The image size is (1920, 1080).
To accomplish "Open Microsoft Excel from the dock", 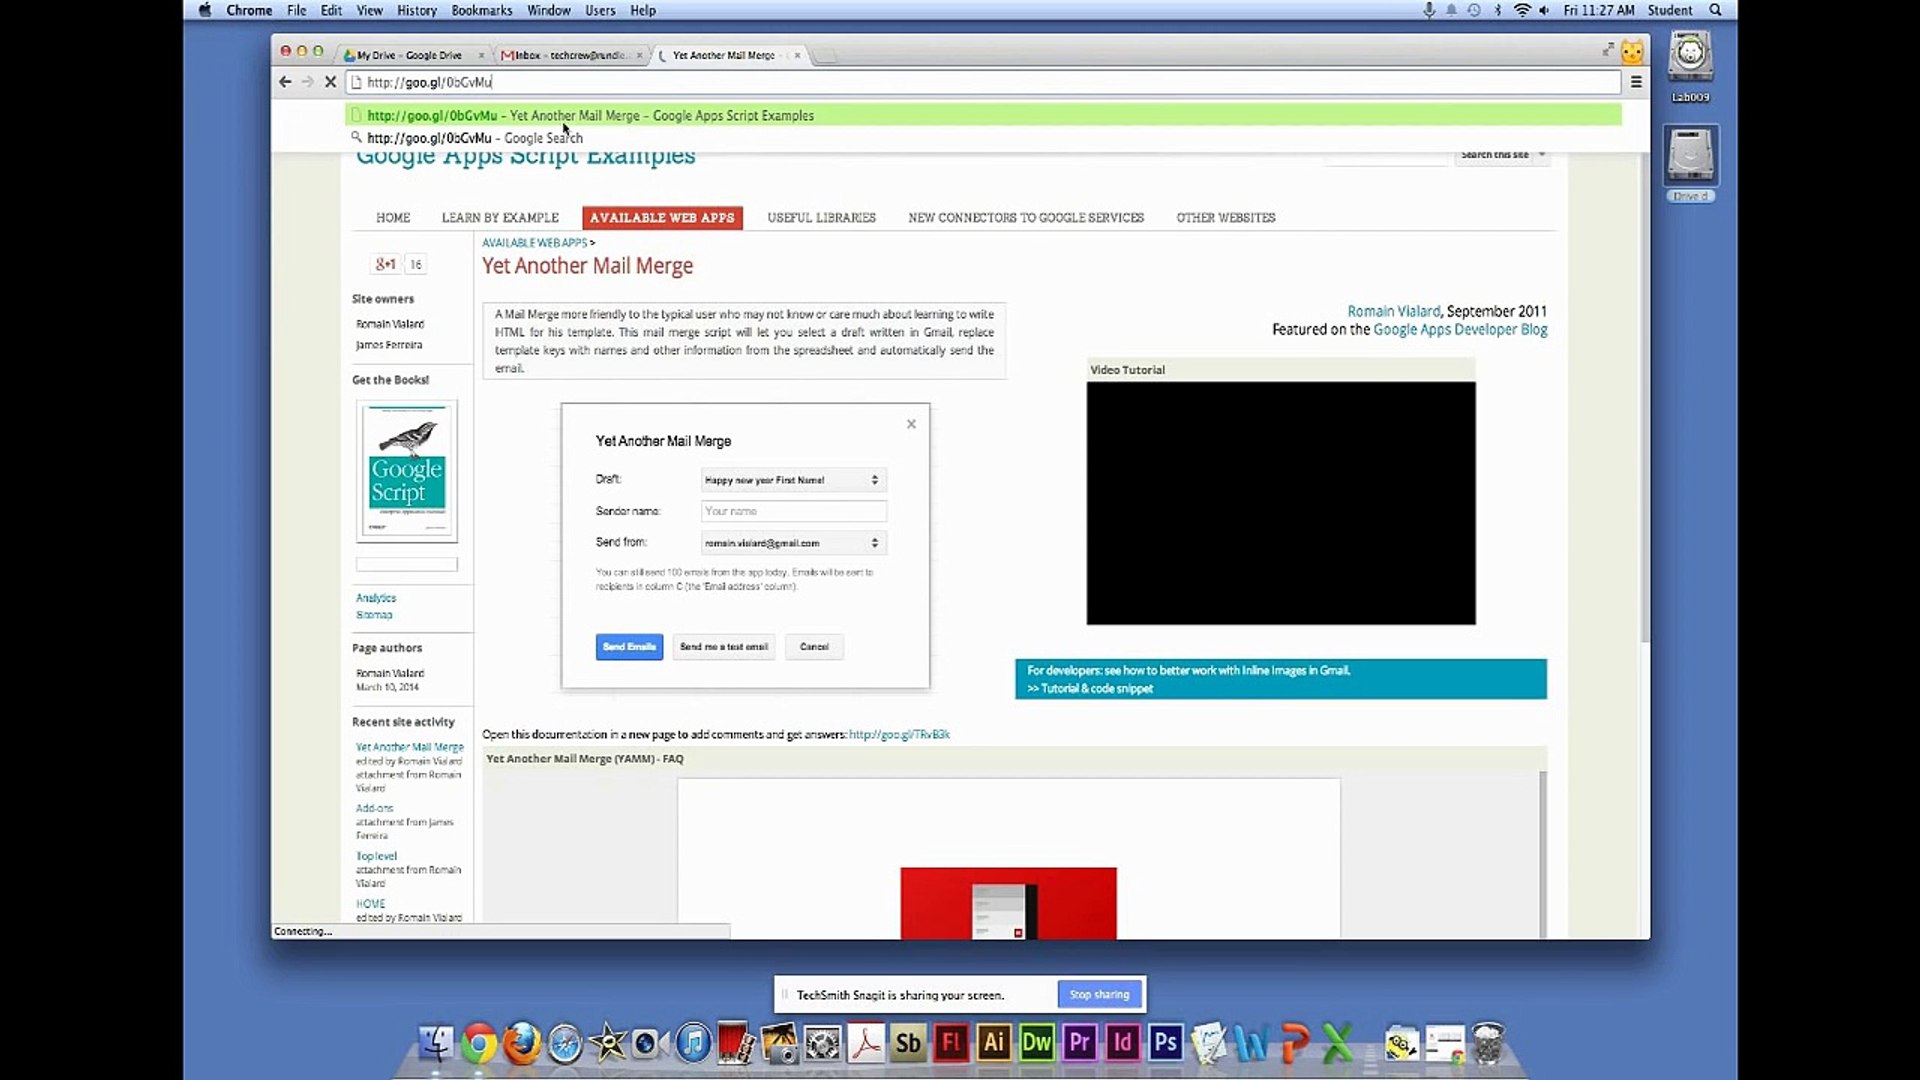I will pyautogui.click(x=1337, y=1044).
